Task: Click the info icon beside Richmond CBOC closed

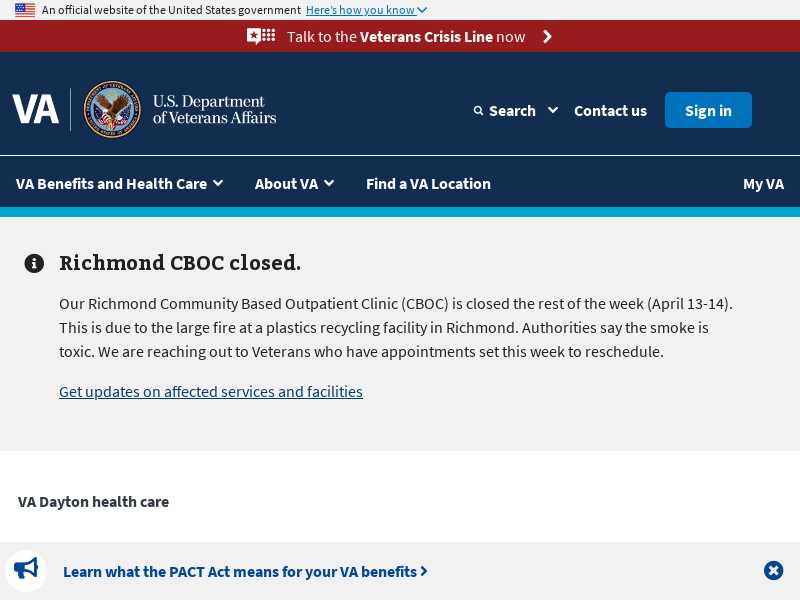Action: pos(34,263)
